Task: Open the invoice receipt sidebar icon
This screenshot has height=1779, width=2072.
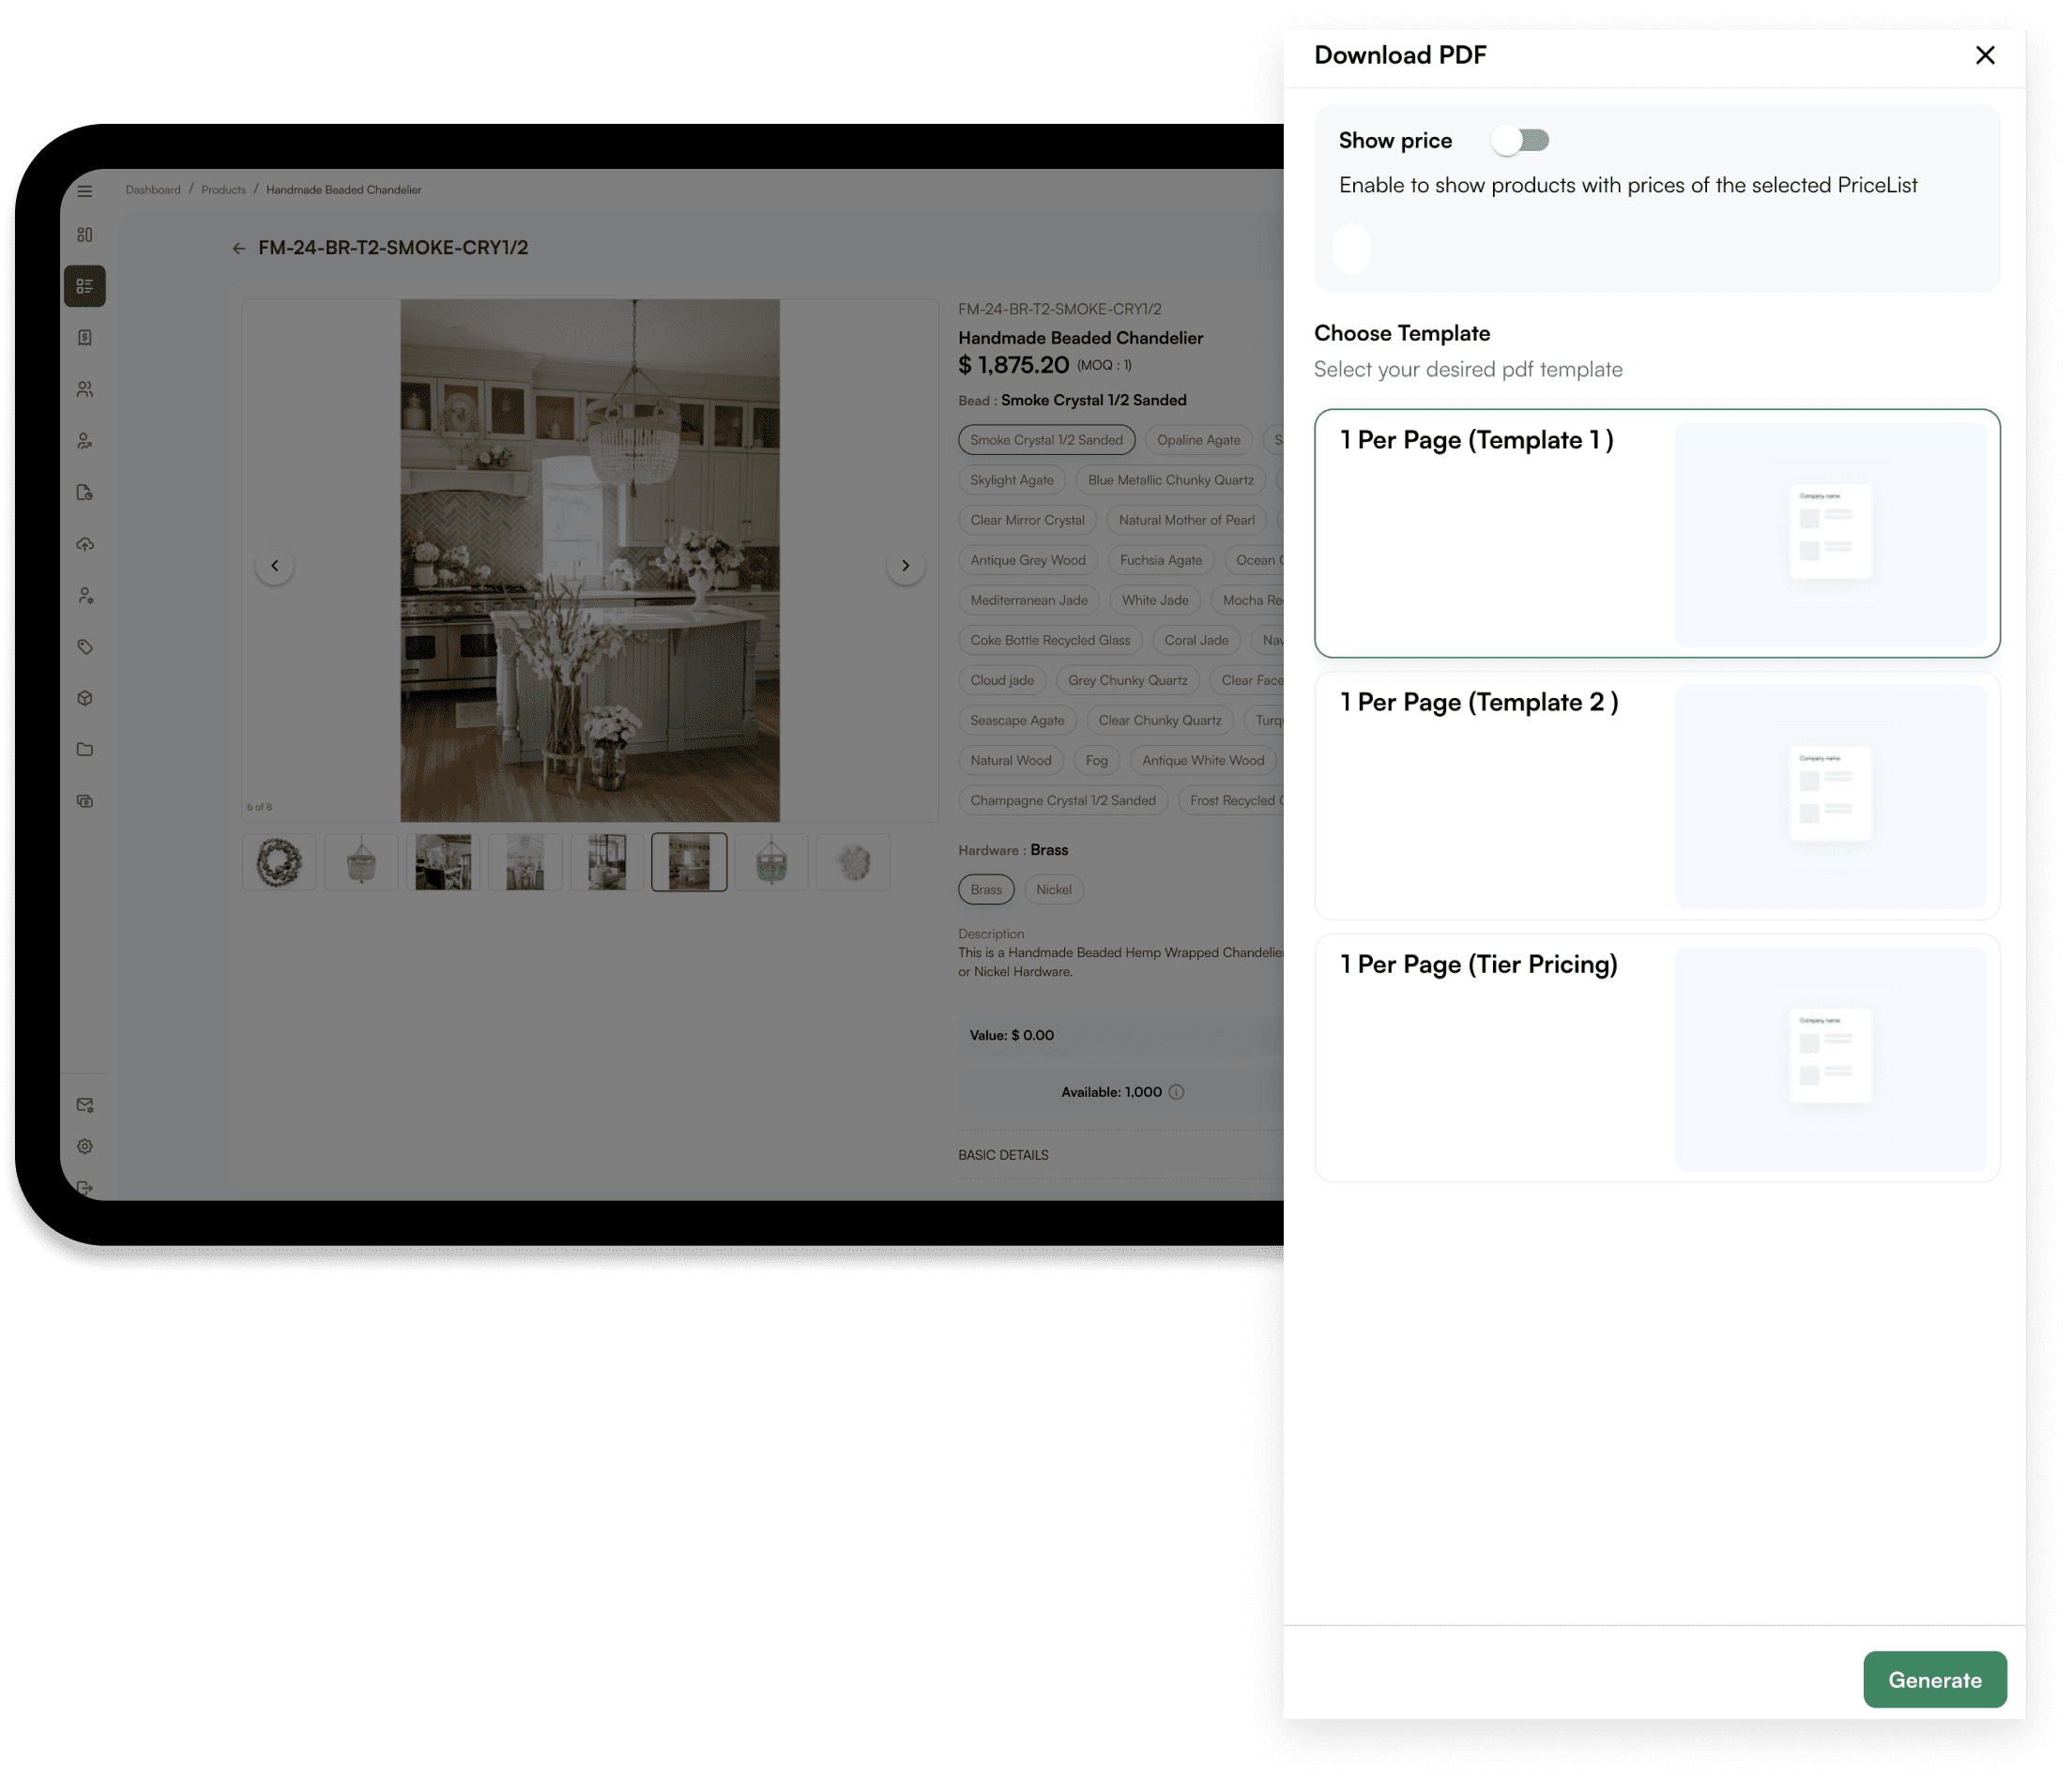Action: coord(85,338)
